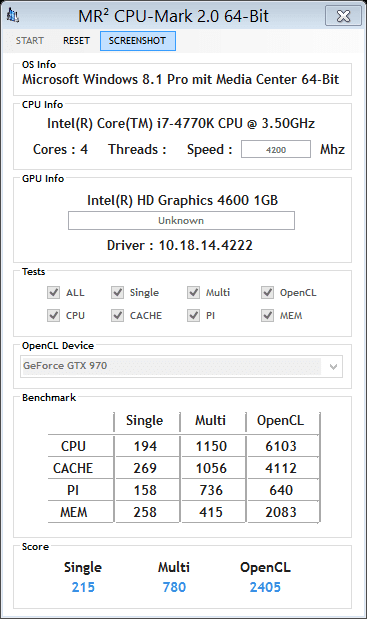The image size is (367, 619).
Task: Disable the OpenCL test checkbox
Action: click(x=267, y=293)
